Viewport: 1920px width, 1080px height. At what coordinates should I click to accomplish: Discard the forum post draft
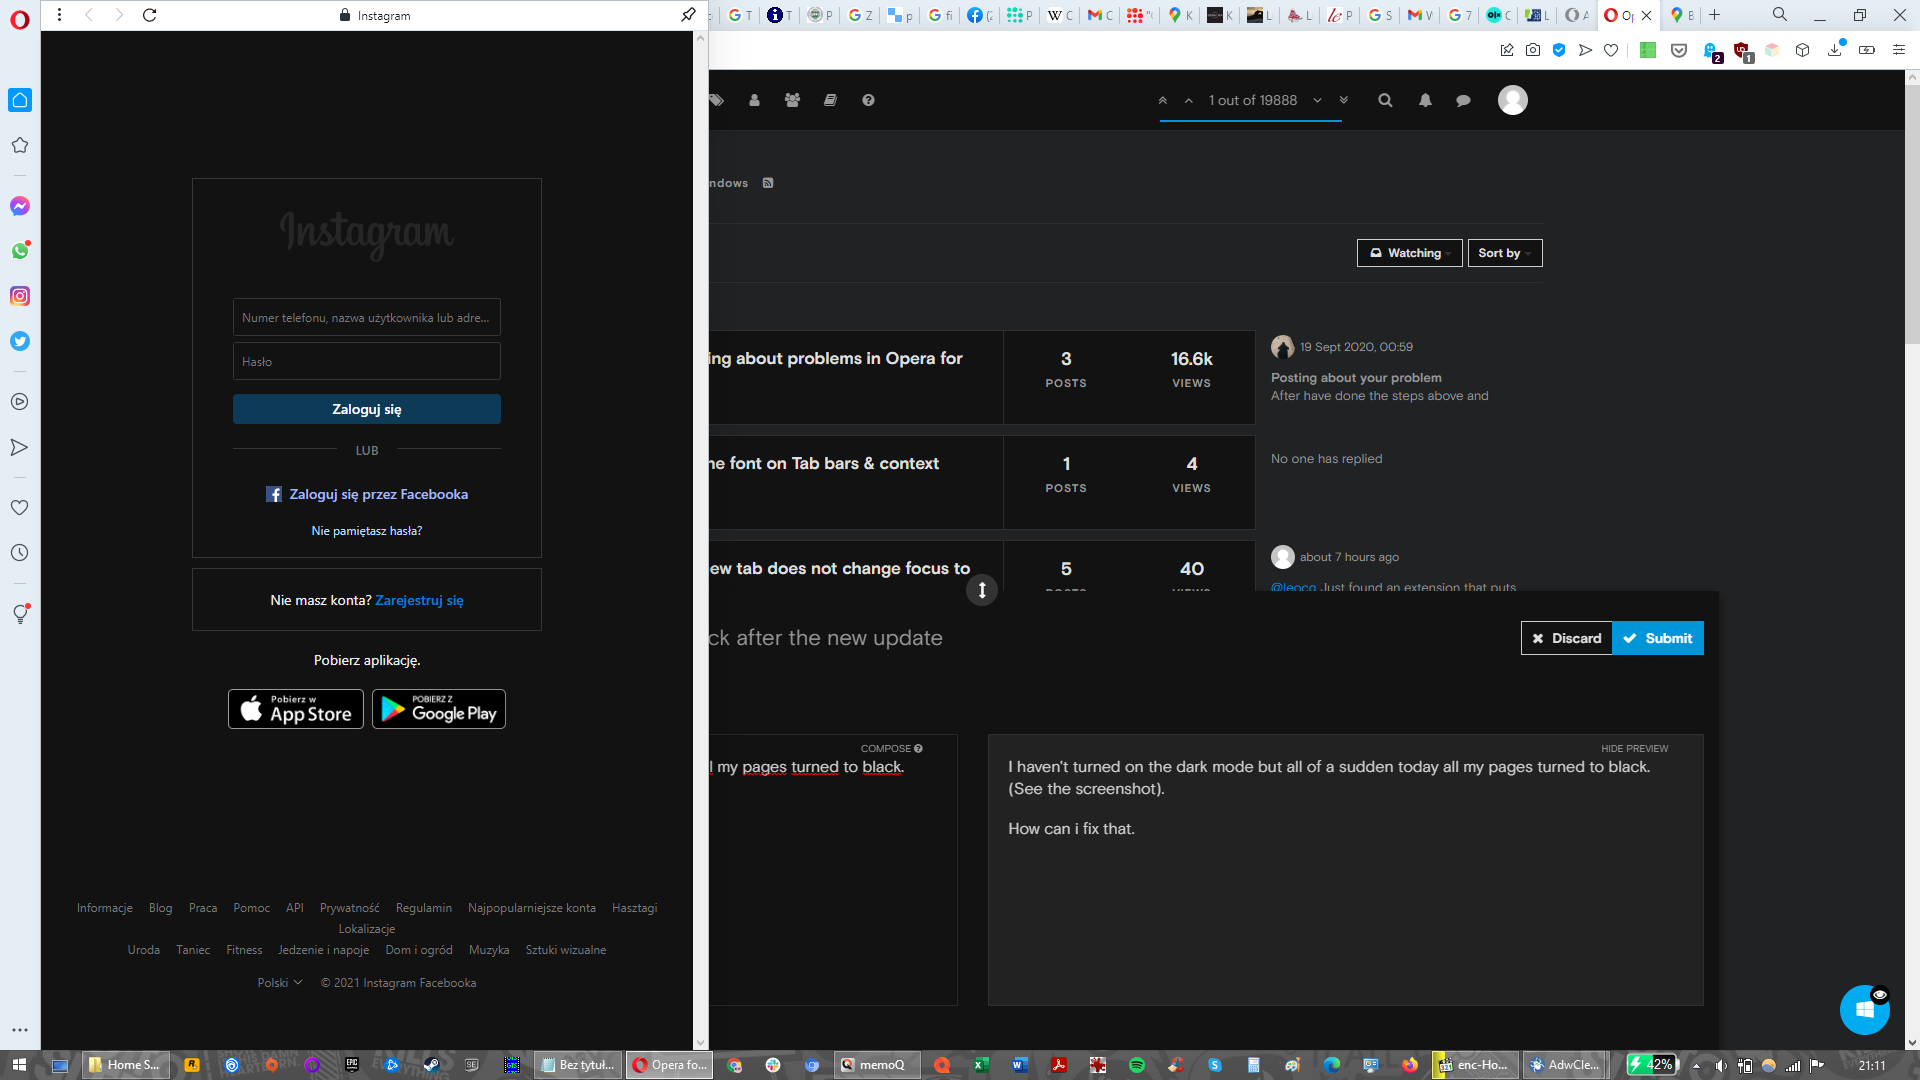click(x=1567, y=638)
